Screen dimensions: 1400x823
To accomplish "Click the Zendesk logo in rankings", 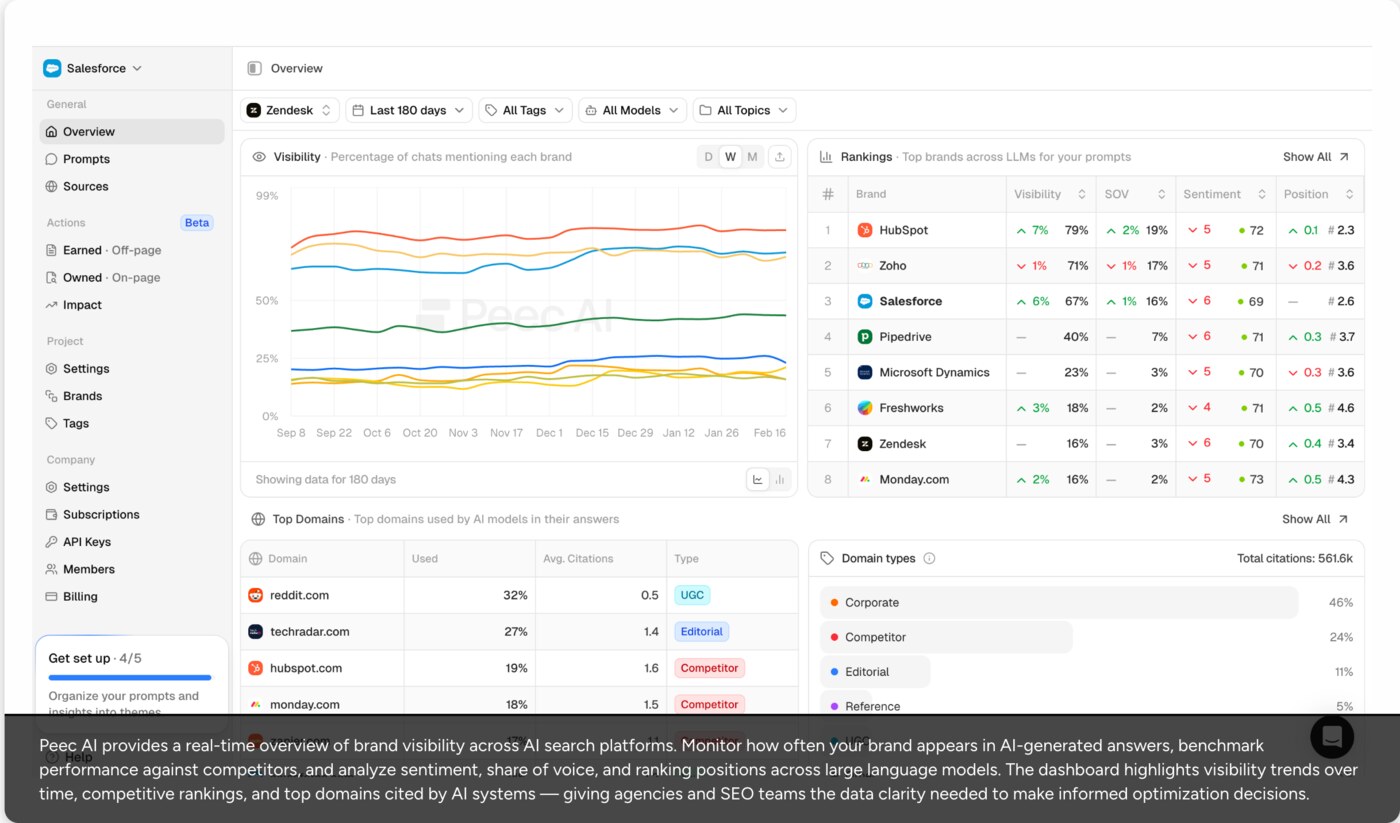I will pos(865,444).
